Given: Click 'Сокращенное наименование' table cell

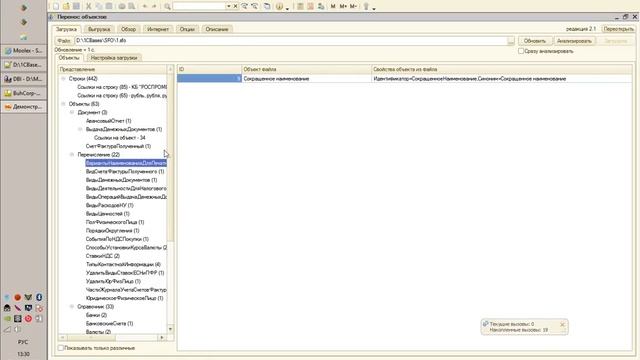Looking at the screenshot, I should click(307, 78).
